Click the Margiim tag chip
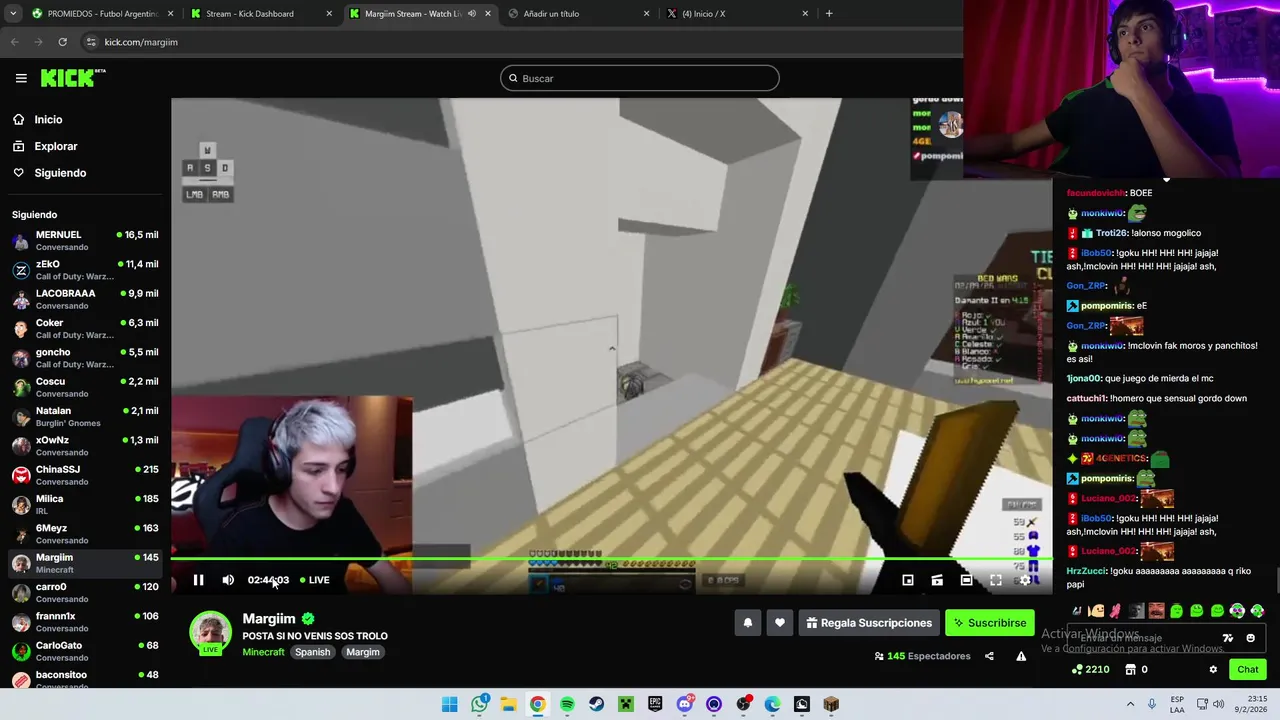 tap(363, 652)
